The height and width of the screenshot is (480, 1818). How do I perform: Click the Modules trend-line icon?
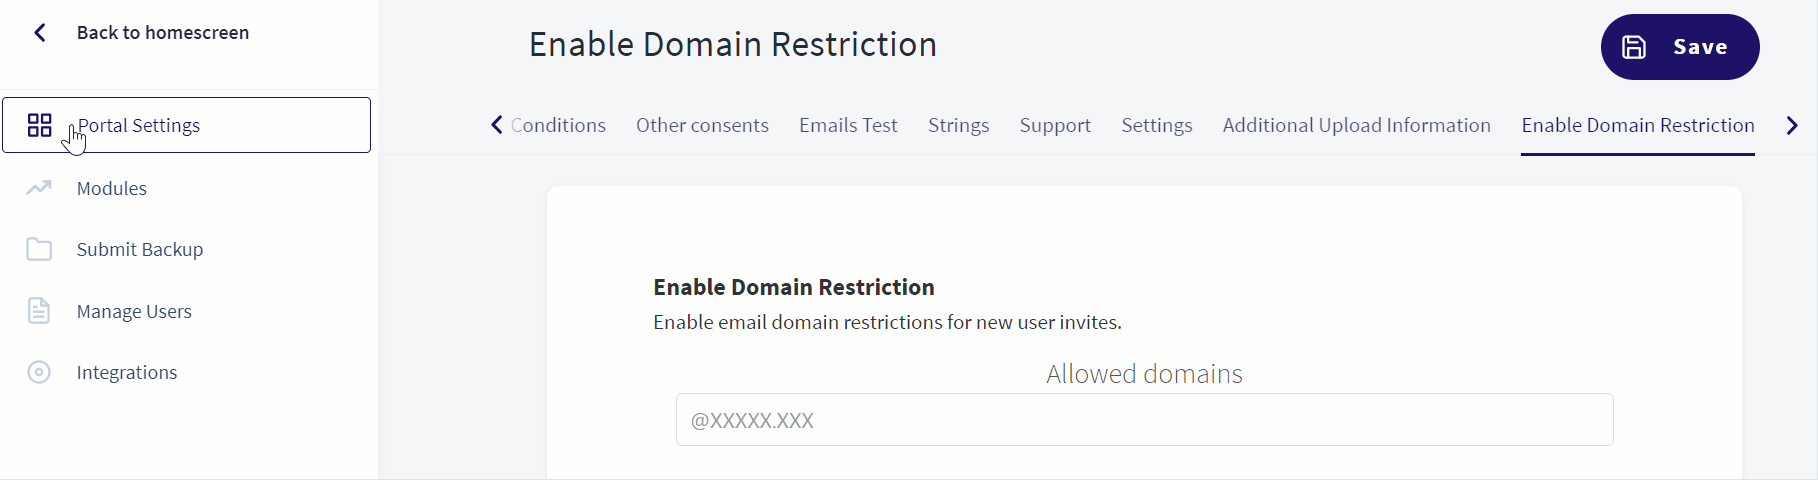tap(39, 188)
